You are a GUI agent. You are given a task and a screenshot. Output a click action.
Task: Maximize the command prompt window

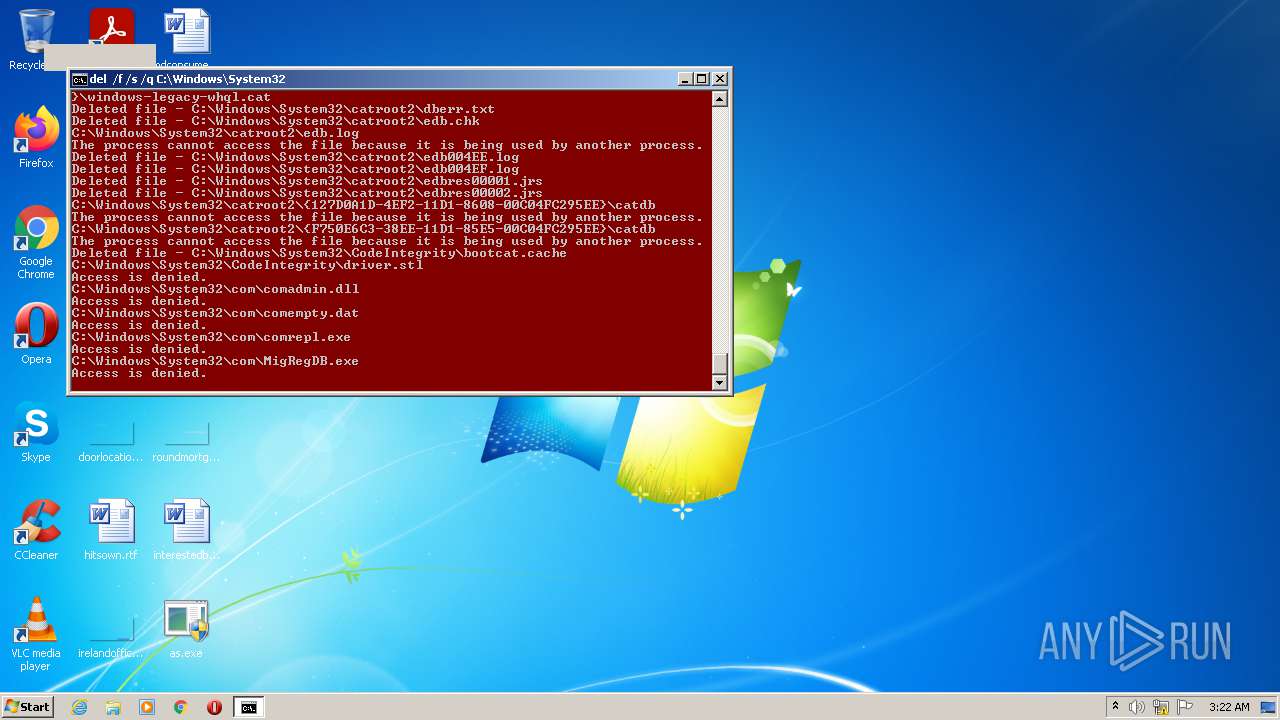[x=702, y=79]
